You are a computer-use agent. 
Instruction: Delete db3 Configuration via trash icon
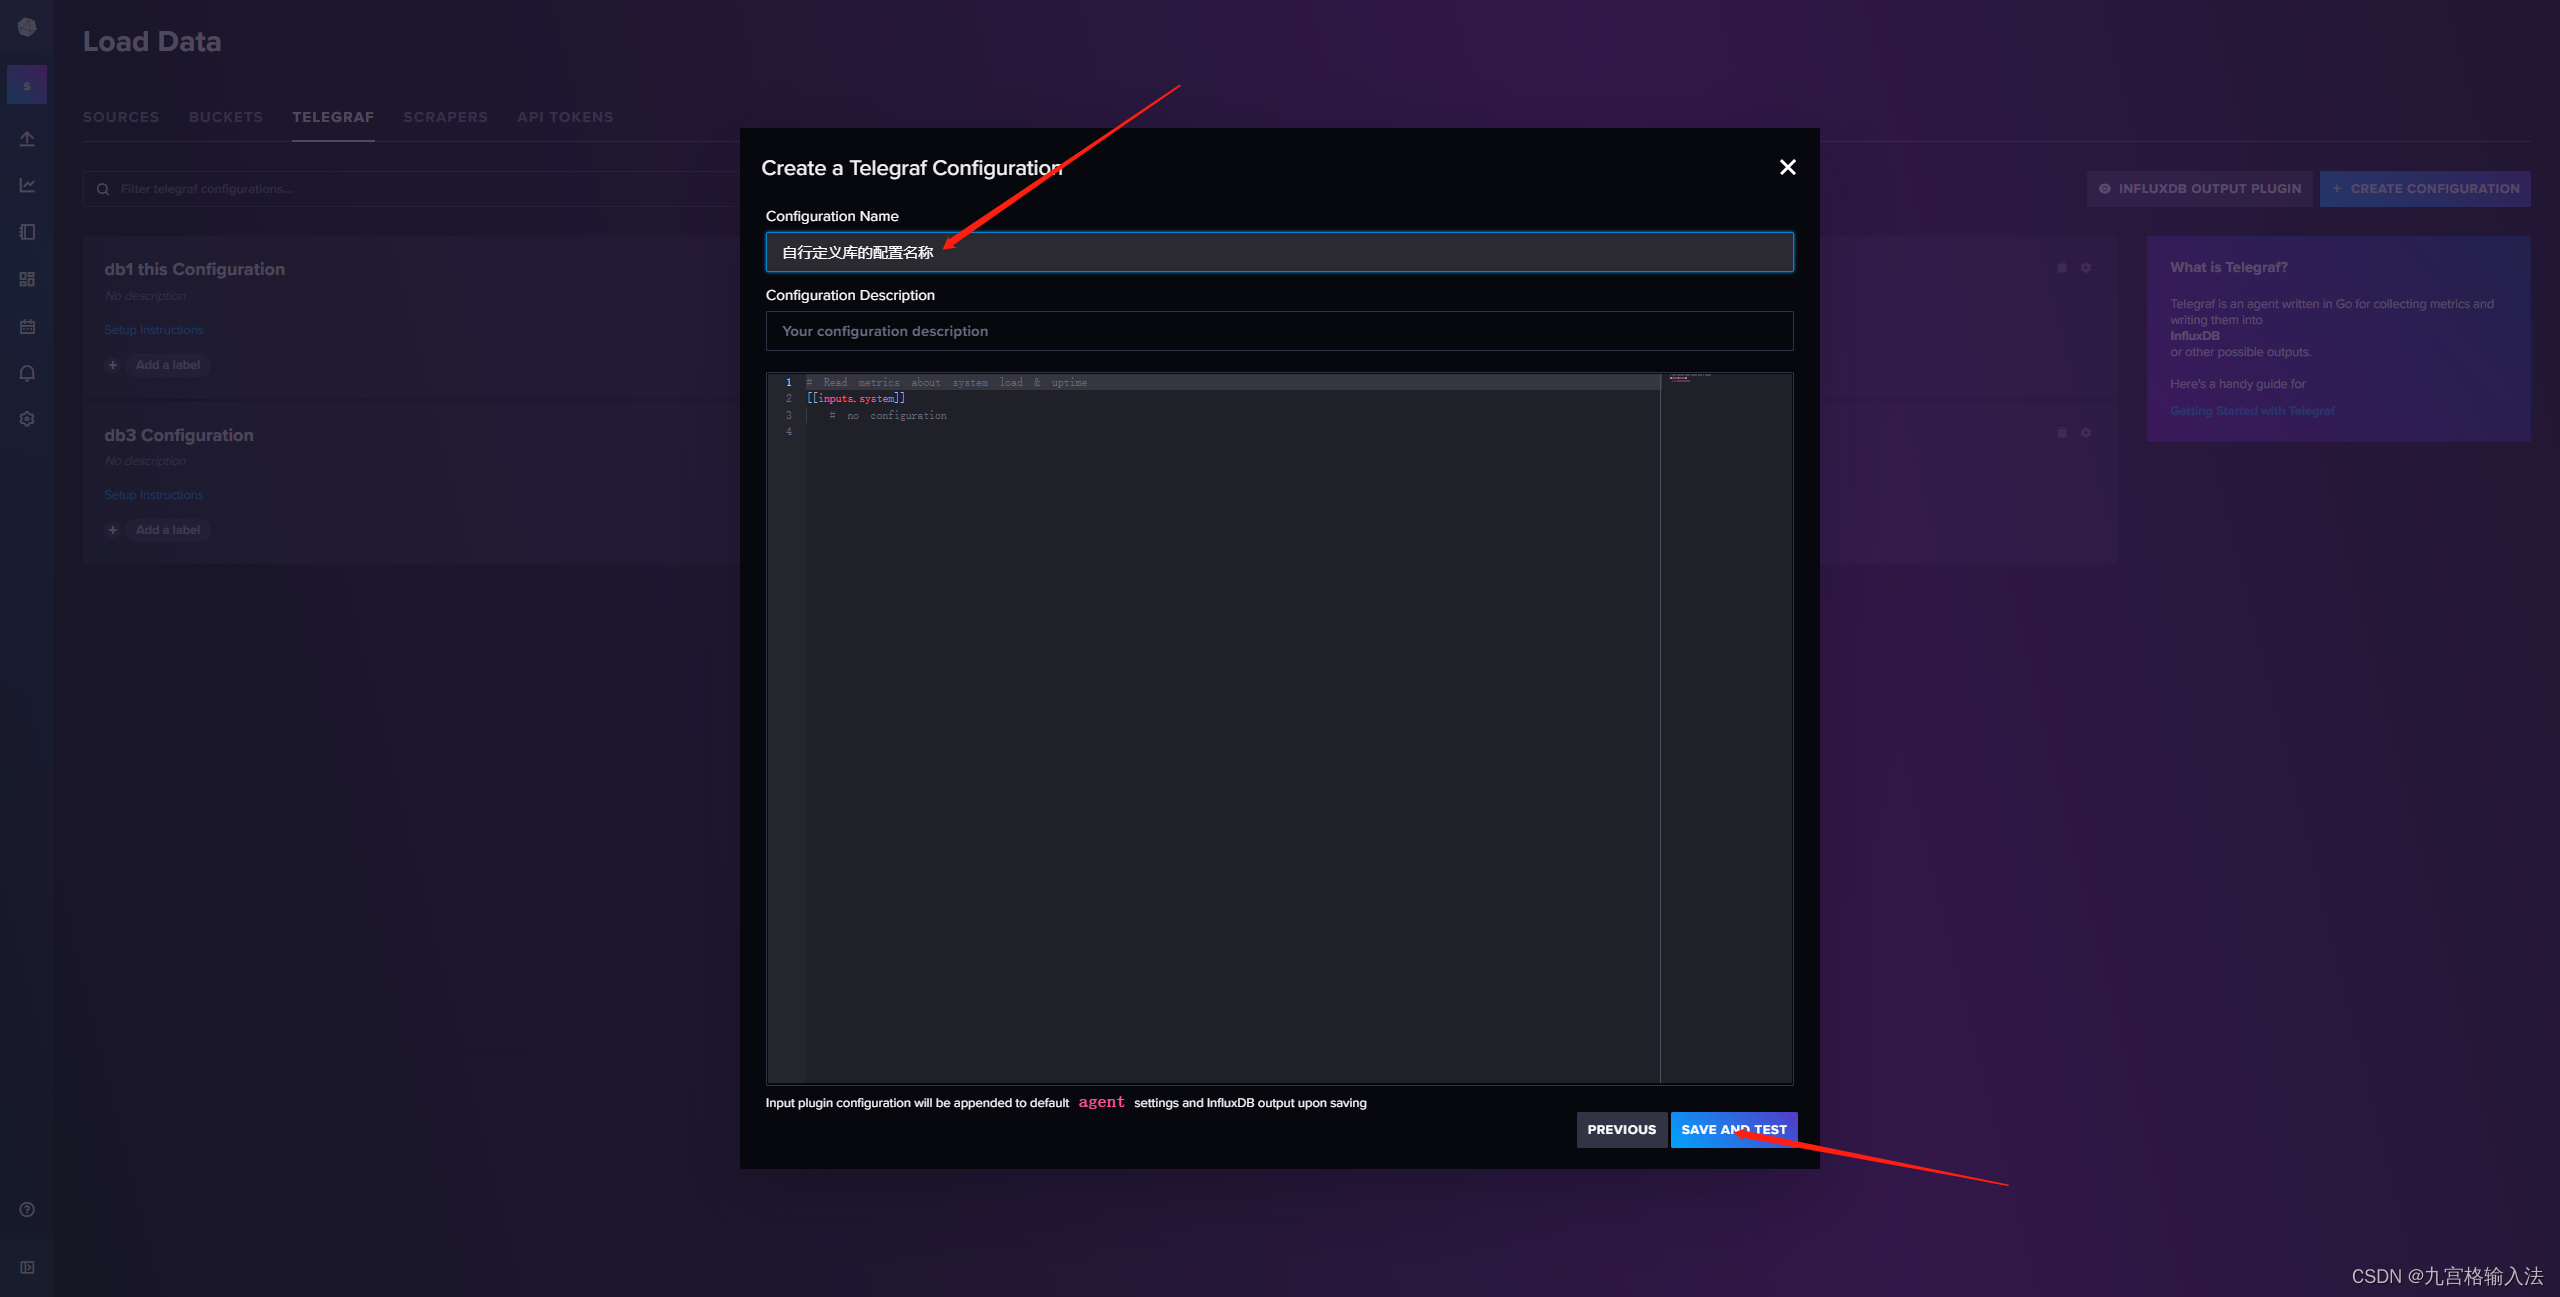tap(2062, 433)
